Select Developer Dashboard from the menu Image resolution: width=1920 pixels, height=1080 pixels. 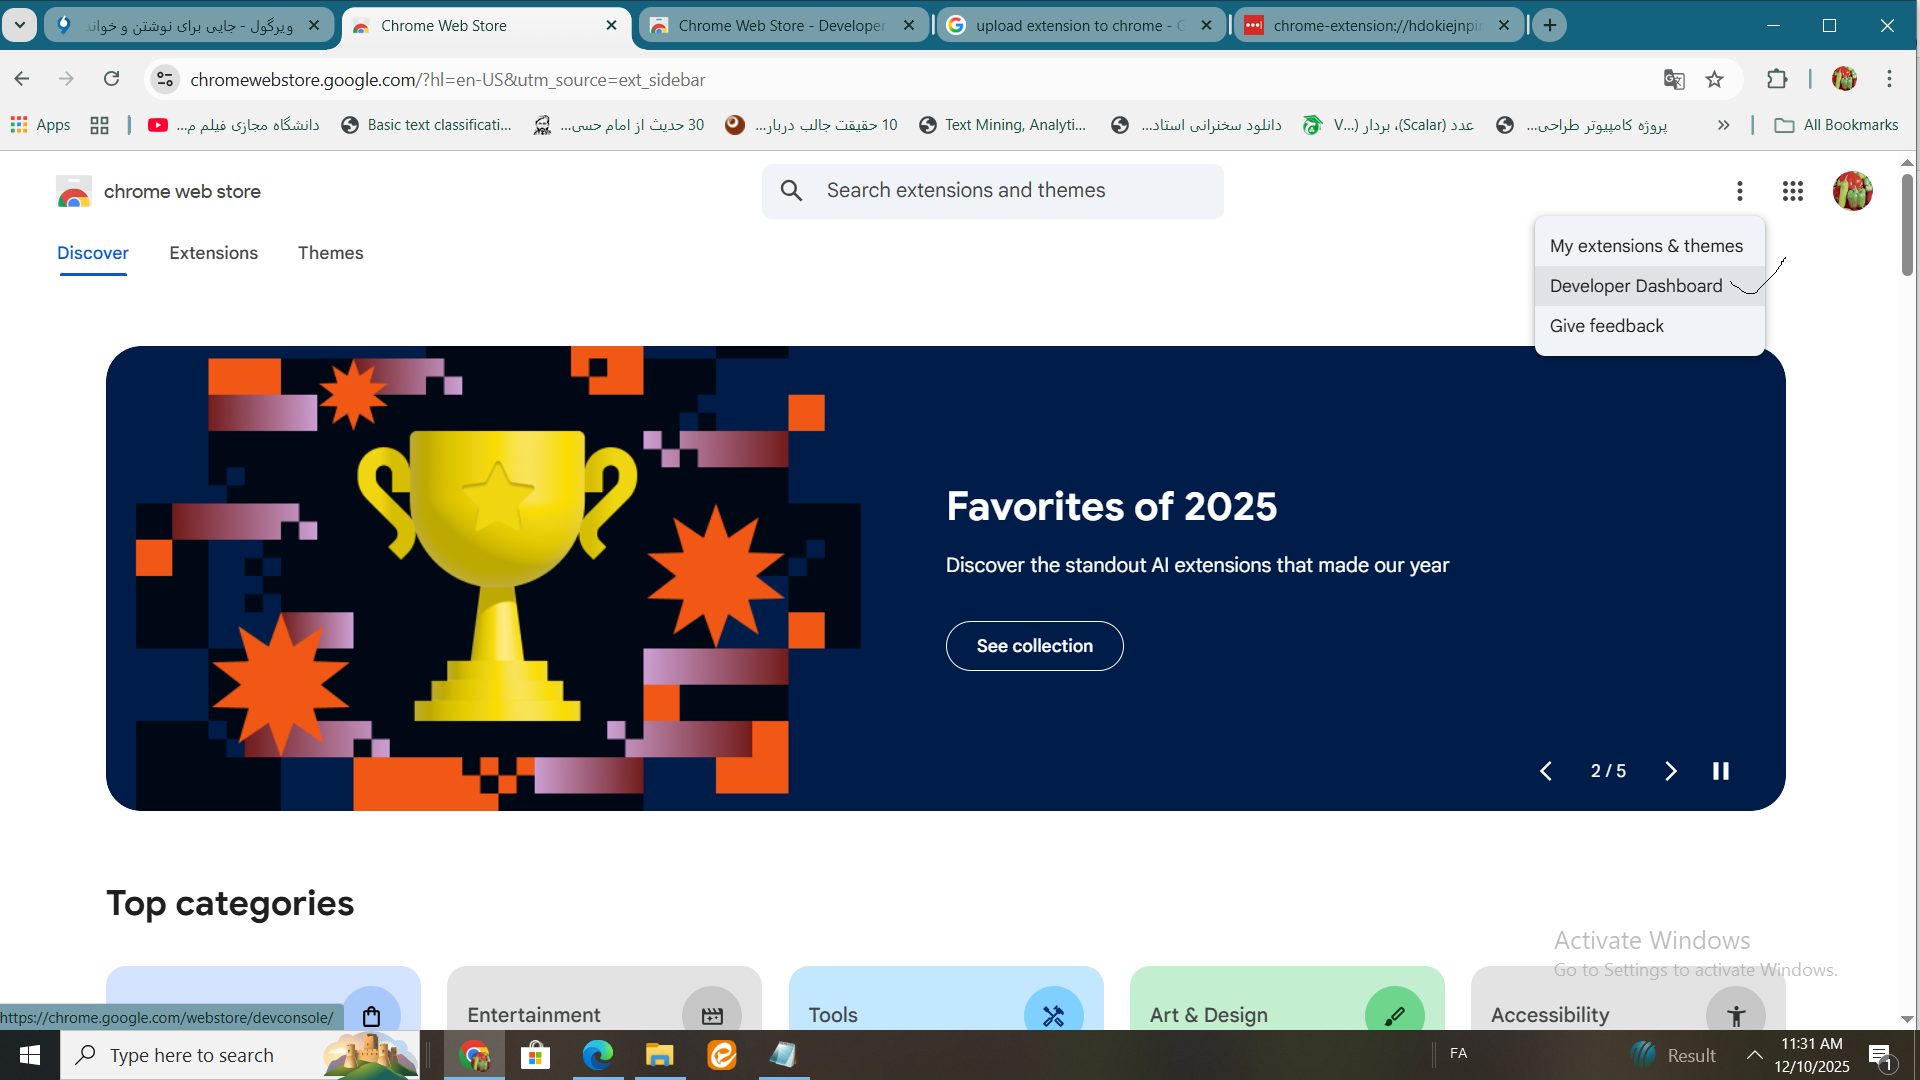point(1635,286)
